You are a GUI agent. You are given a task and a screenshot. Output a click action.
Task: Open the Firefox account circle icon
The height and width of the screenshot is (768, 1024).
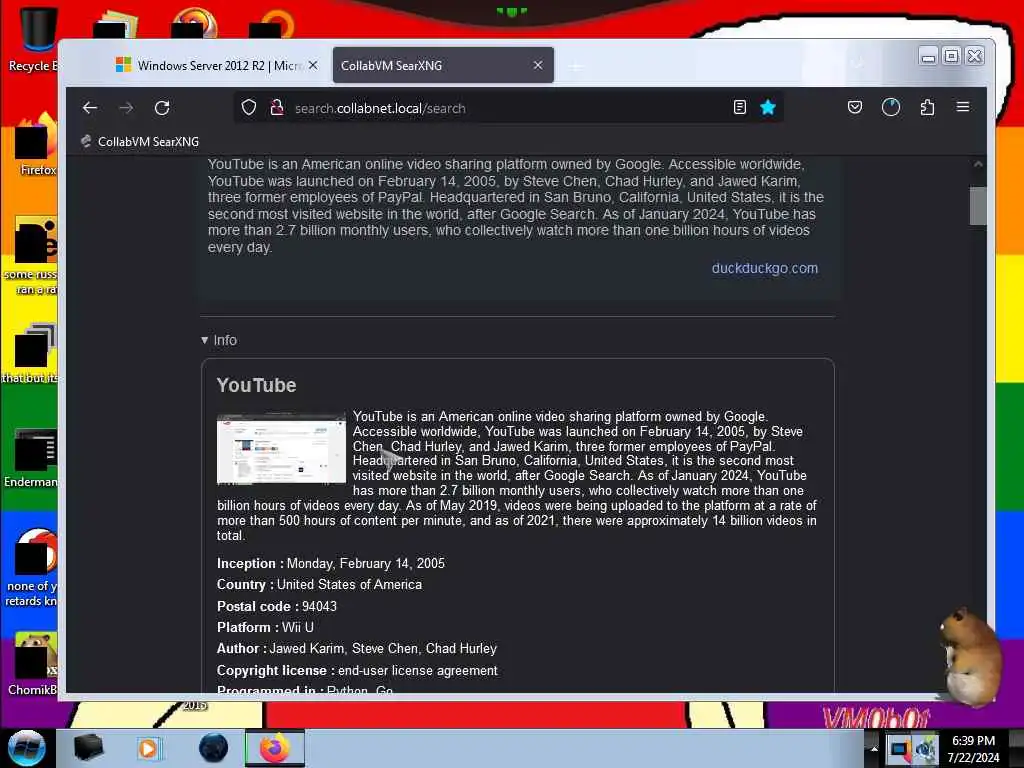pyautogui.click(x=891, y=107)
